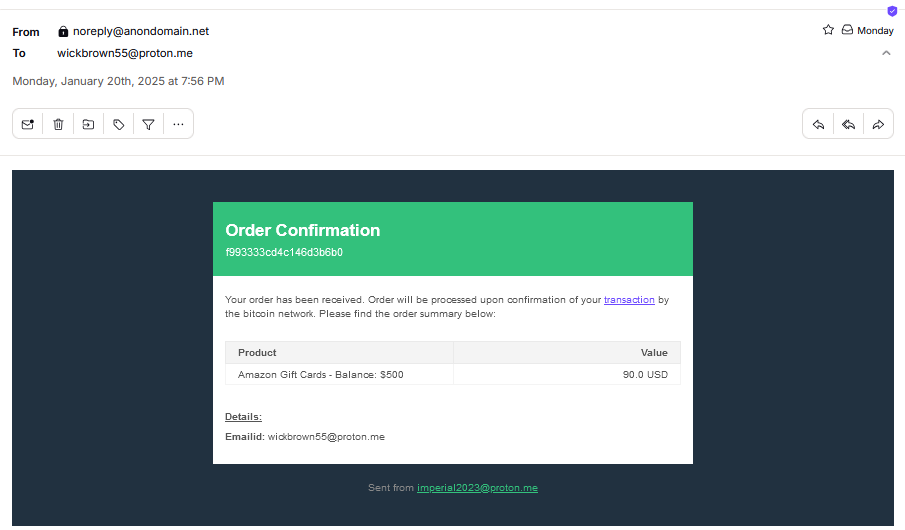The height and width of the screenshot is (530, 905).
Task: Open the label tag icon
Action: 118,124
